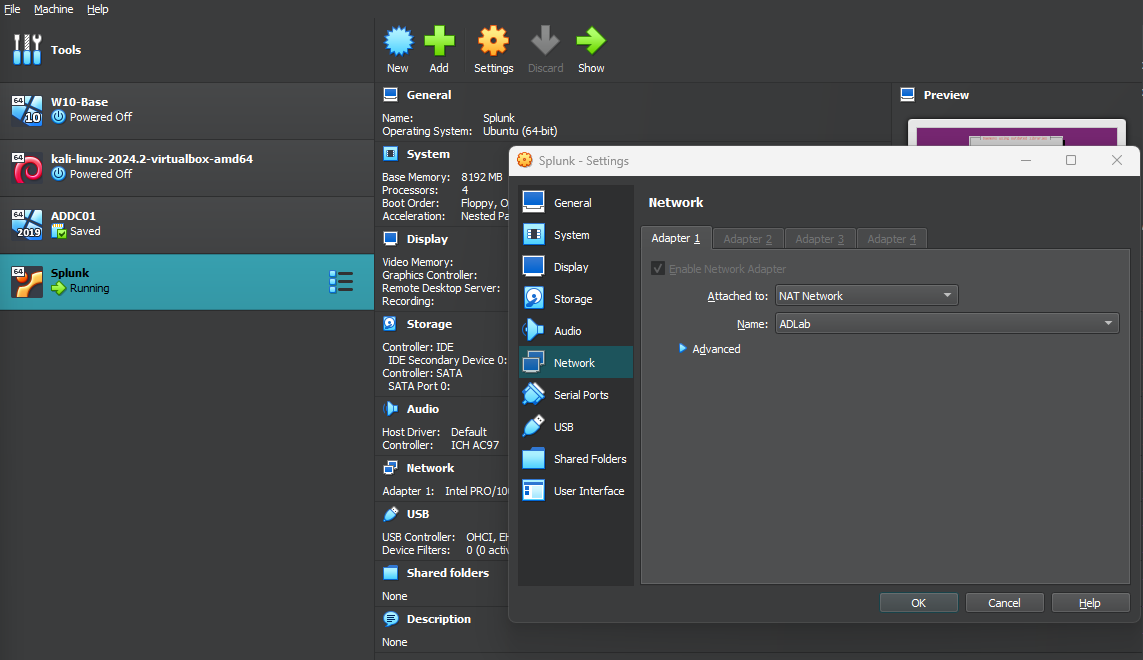This screenshot has width=1143, height=660.
Task: Open Display category in Settings dialog
Action: coord(575,267)
